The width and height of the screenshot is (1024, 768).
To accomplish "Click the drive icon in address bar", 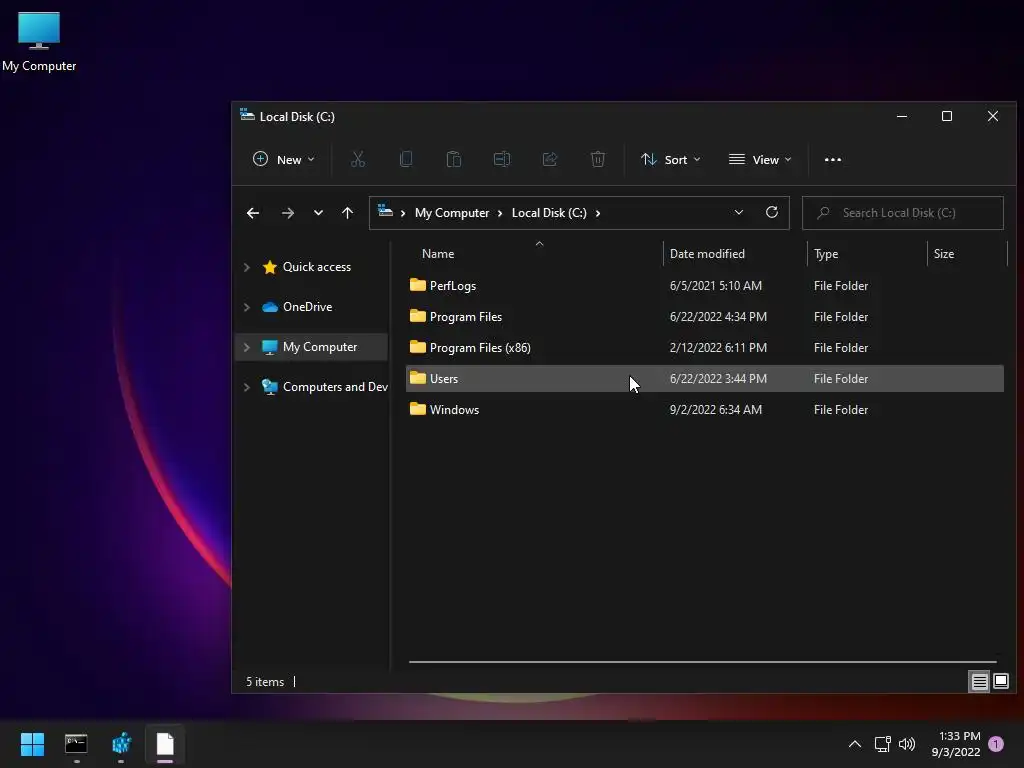I will coord(385,211).
